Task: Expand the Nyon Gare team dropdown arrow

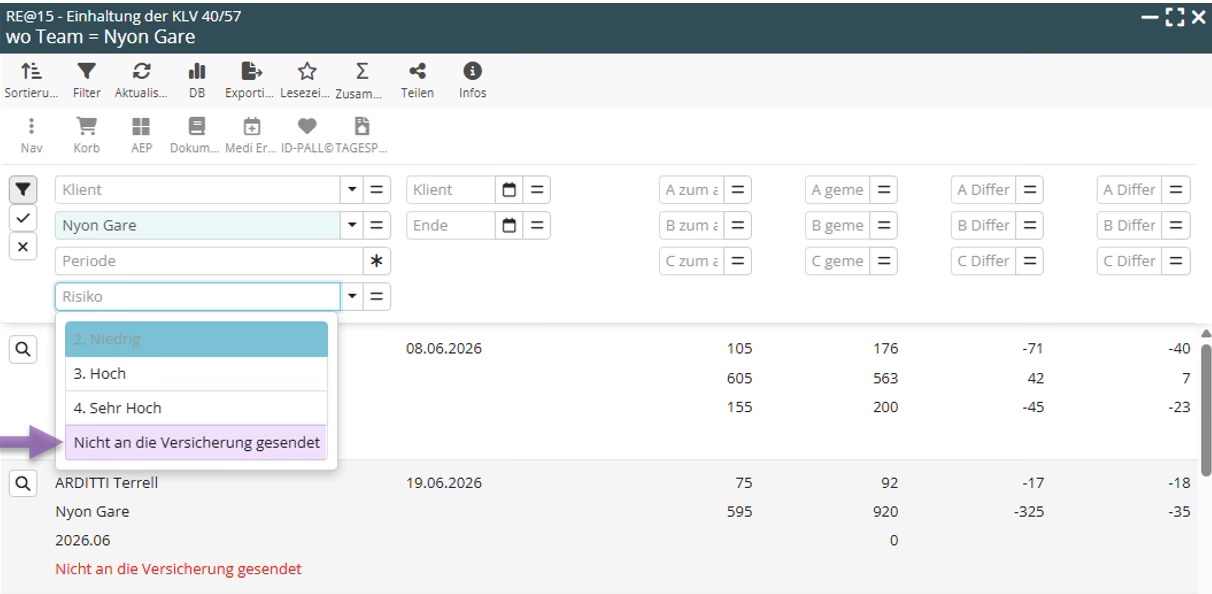Action: click(352, 225)
